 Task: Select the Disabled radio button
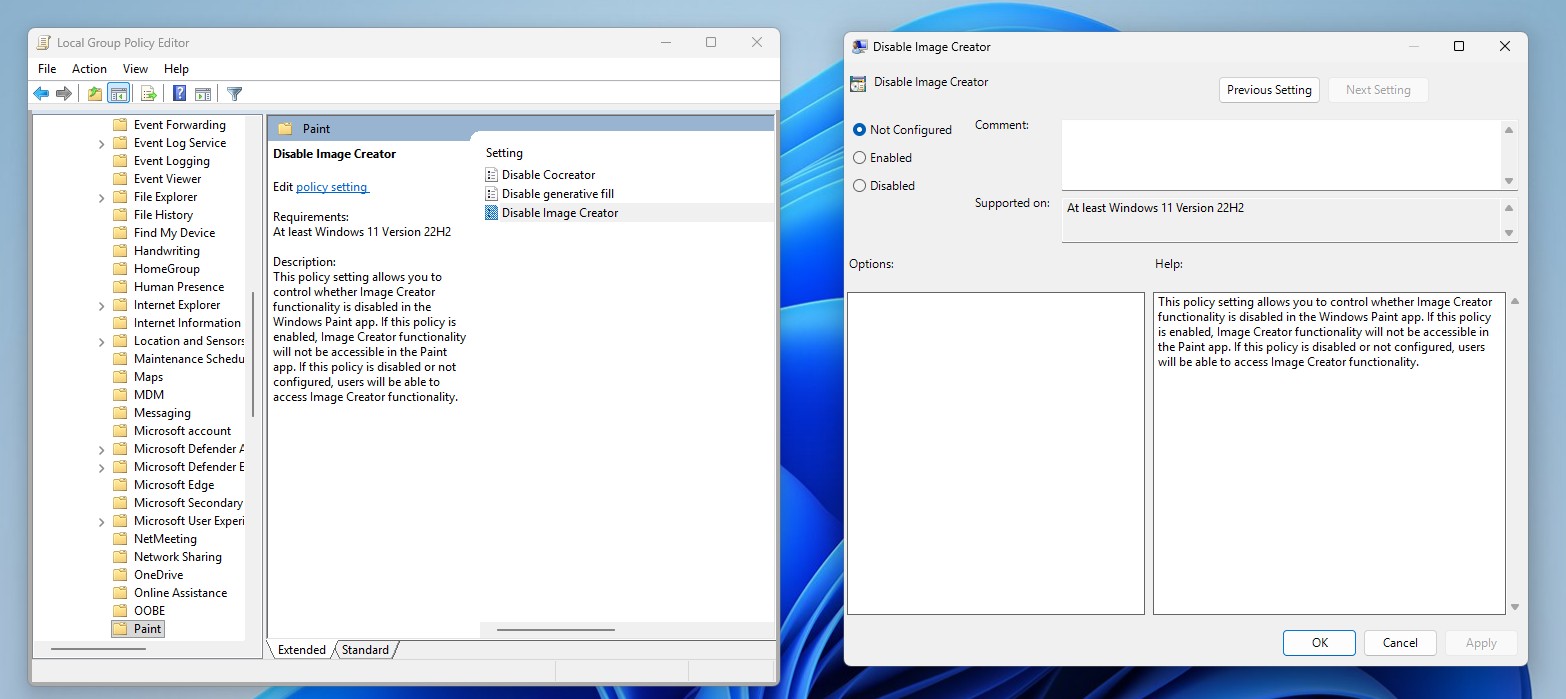(x=860, y=185)
